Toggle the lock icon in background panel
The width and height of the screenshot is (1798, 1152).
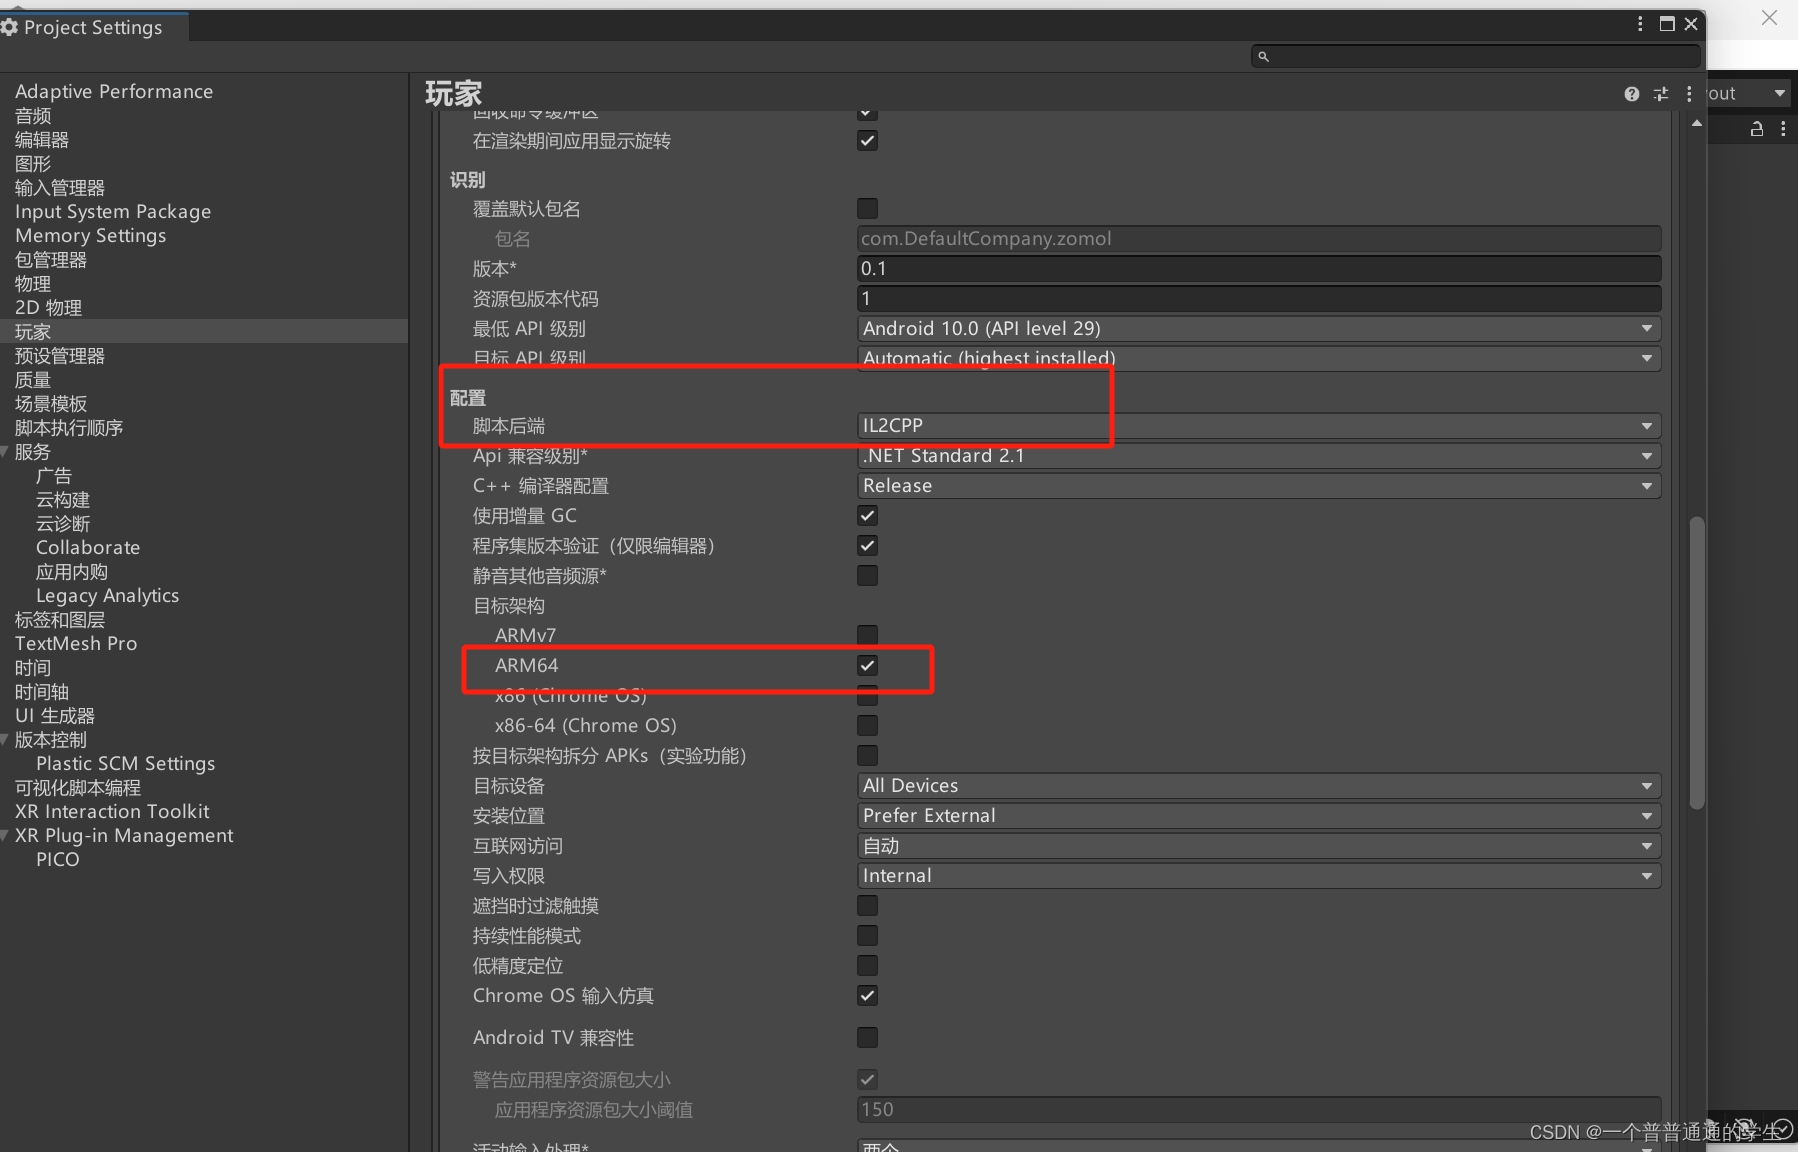coord(1756,129)
